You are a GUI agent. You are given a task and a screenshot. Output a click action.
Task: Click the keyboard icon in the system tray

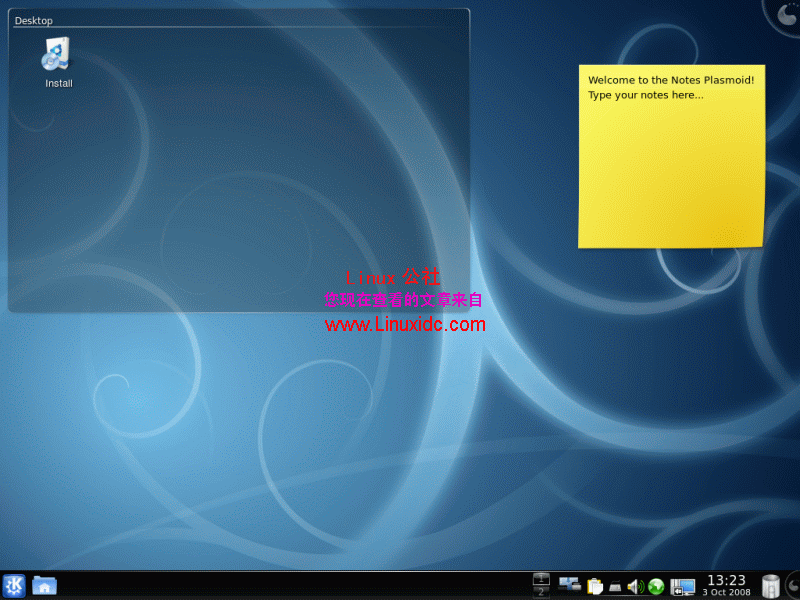click(x=615, y=585)
